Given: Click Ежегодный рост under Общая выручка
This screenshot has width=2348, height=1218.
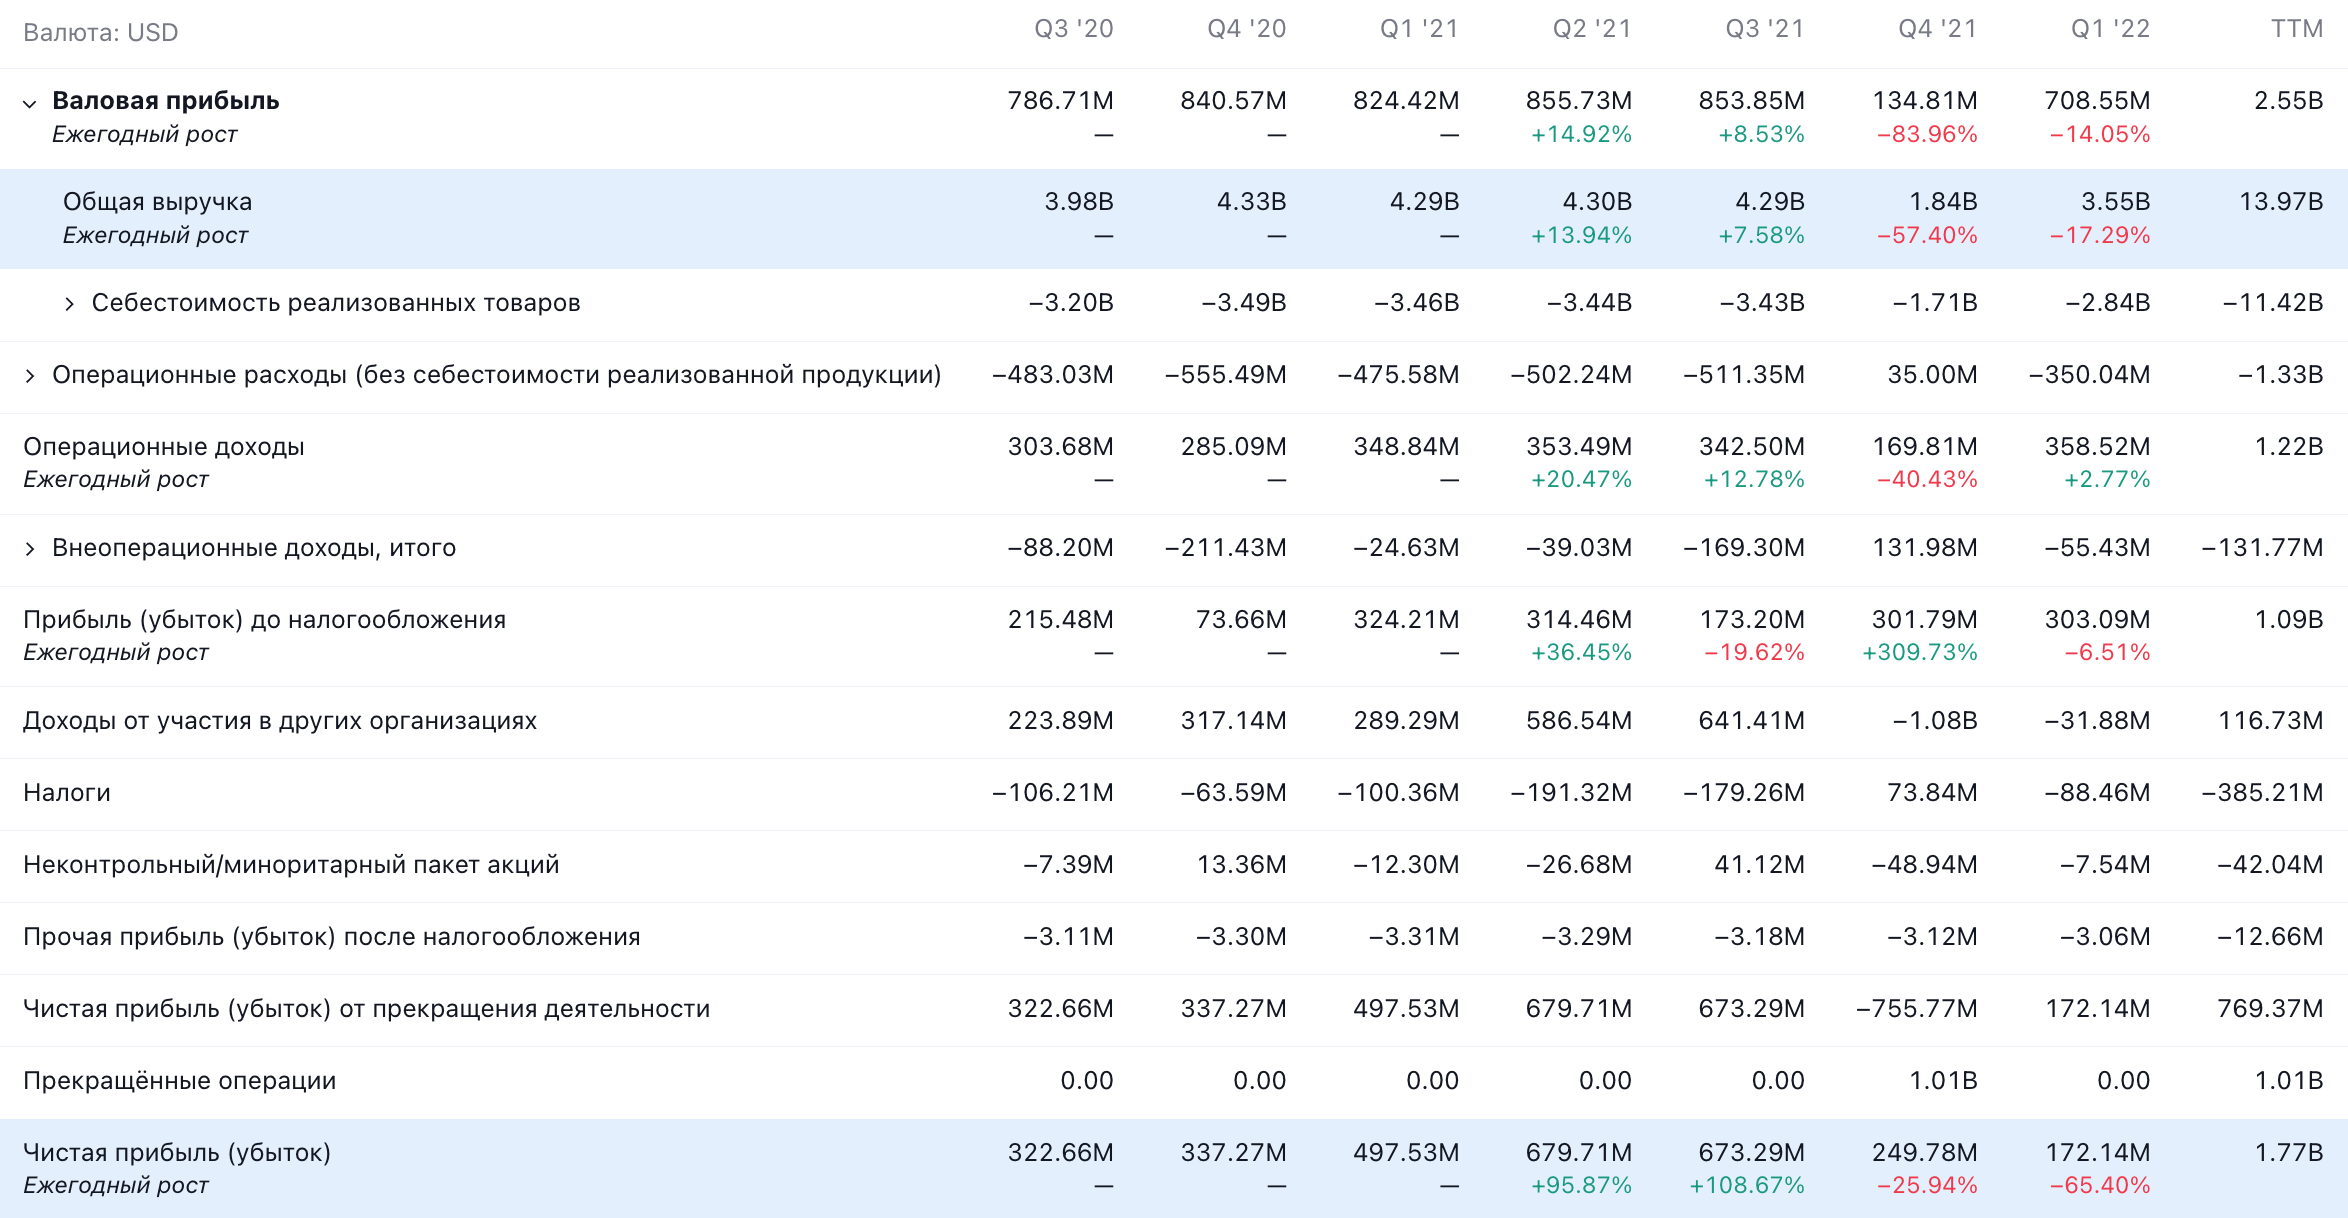Looking at the screenshot, I should (x=155, y=236).
